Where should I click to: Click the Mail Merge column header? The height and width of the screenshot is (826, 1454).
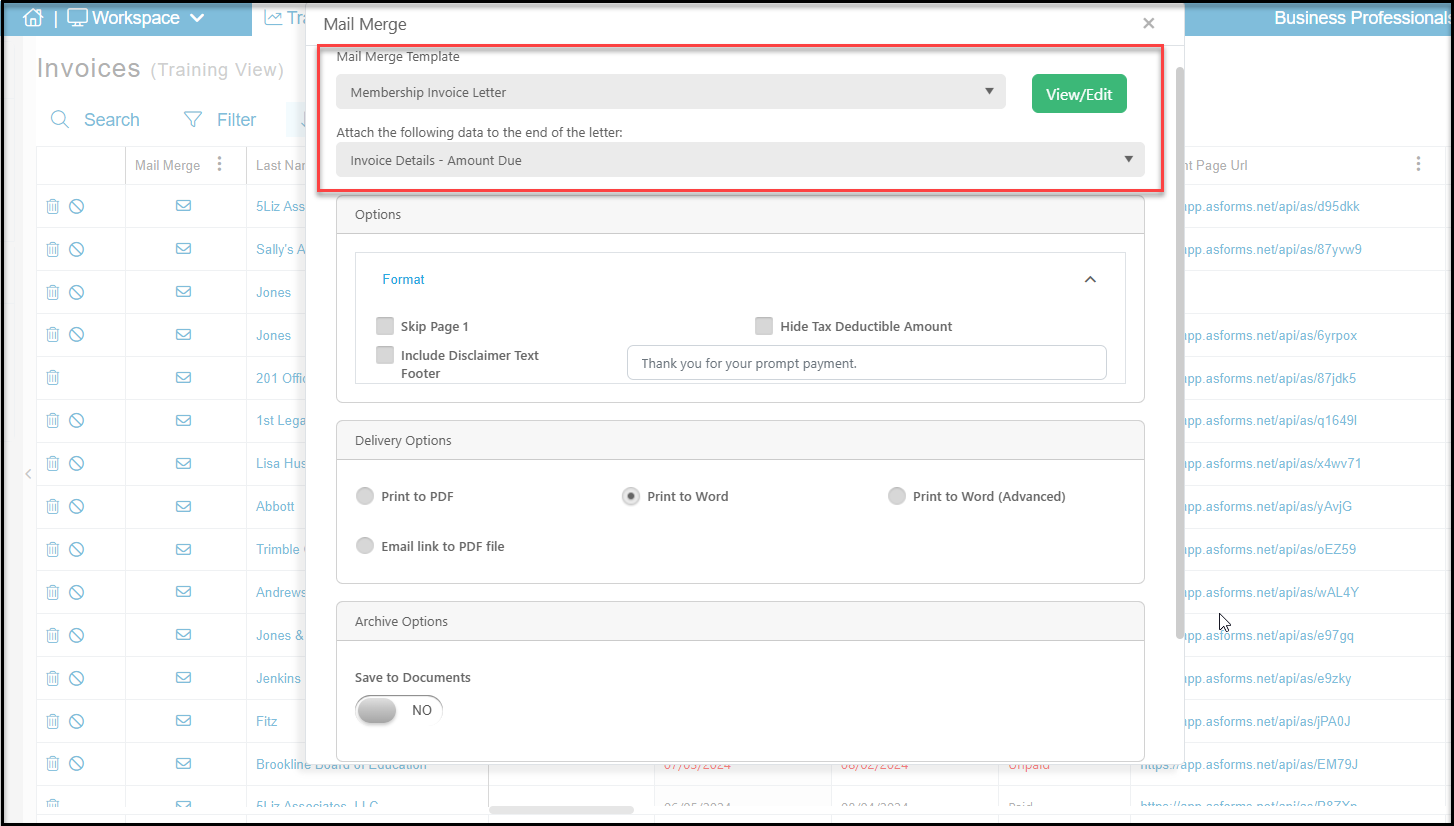point(167,165)
